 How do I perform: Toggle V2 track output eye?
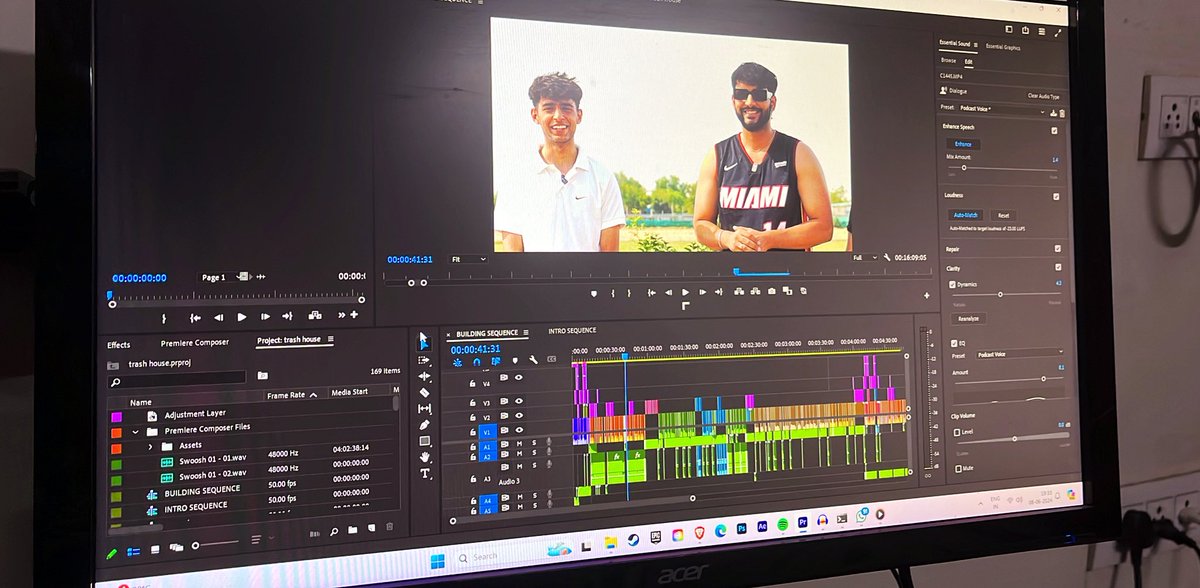pos(519,415)
